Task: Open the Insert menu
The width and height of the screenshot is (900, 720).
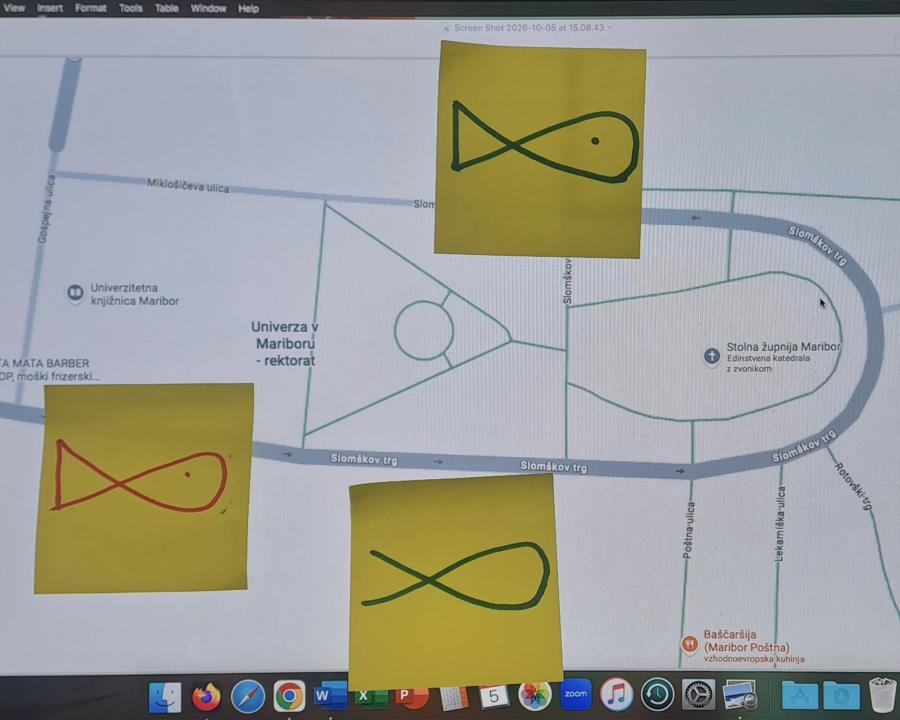Action: tap(50, 8)
